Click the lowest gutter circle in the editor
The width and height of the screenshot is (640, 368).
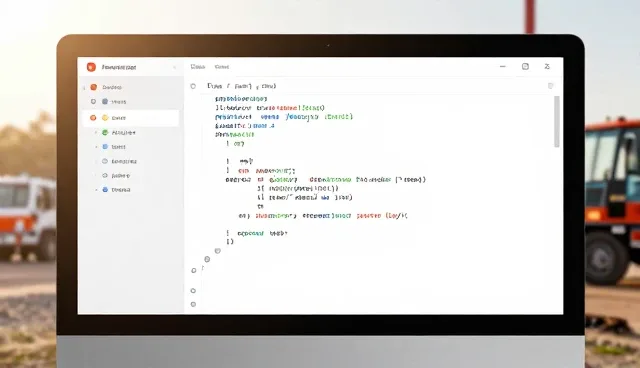193,304
